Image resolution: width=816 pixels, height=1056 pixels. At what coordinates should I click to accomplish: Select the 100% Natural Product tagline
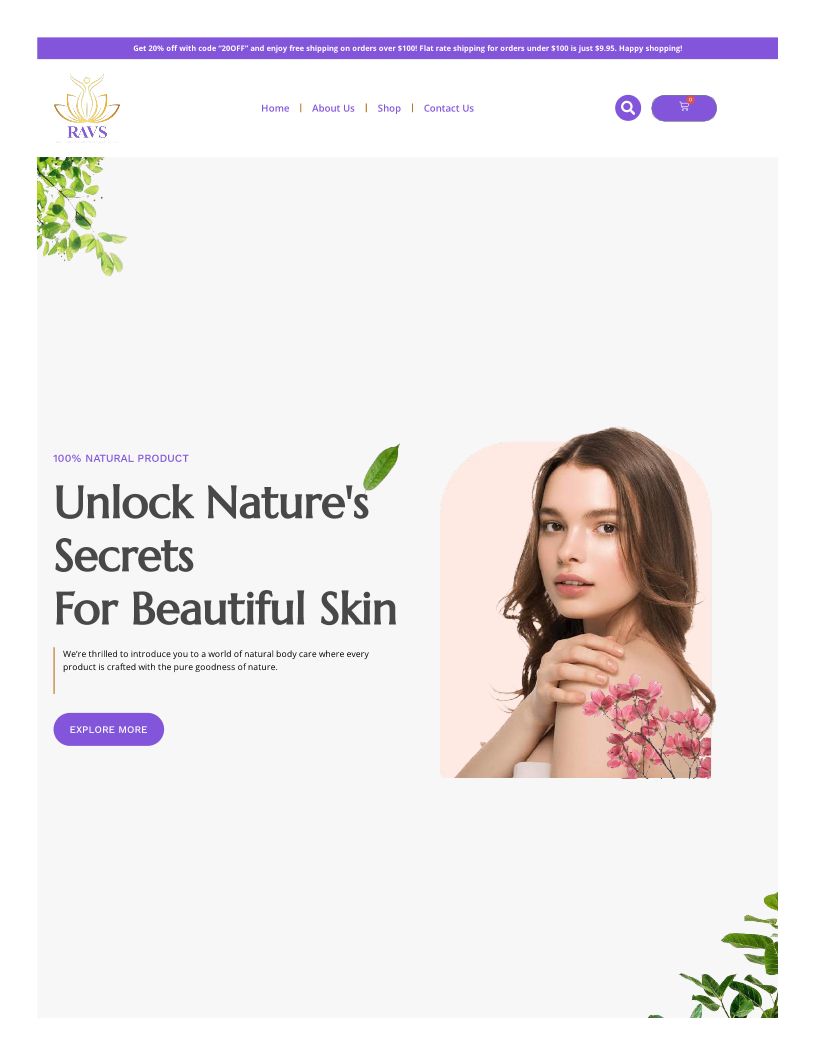tap(121, 458)
